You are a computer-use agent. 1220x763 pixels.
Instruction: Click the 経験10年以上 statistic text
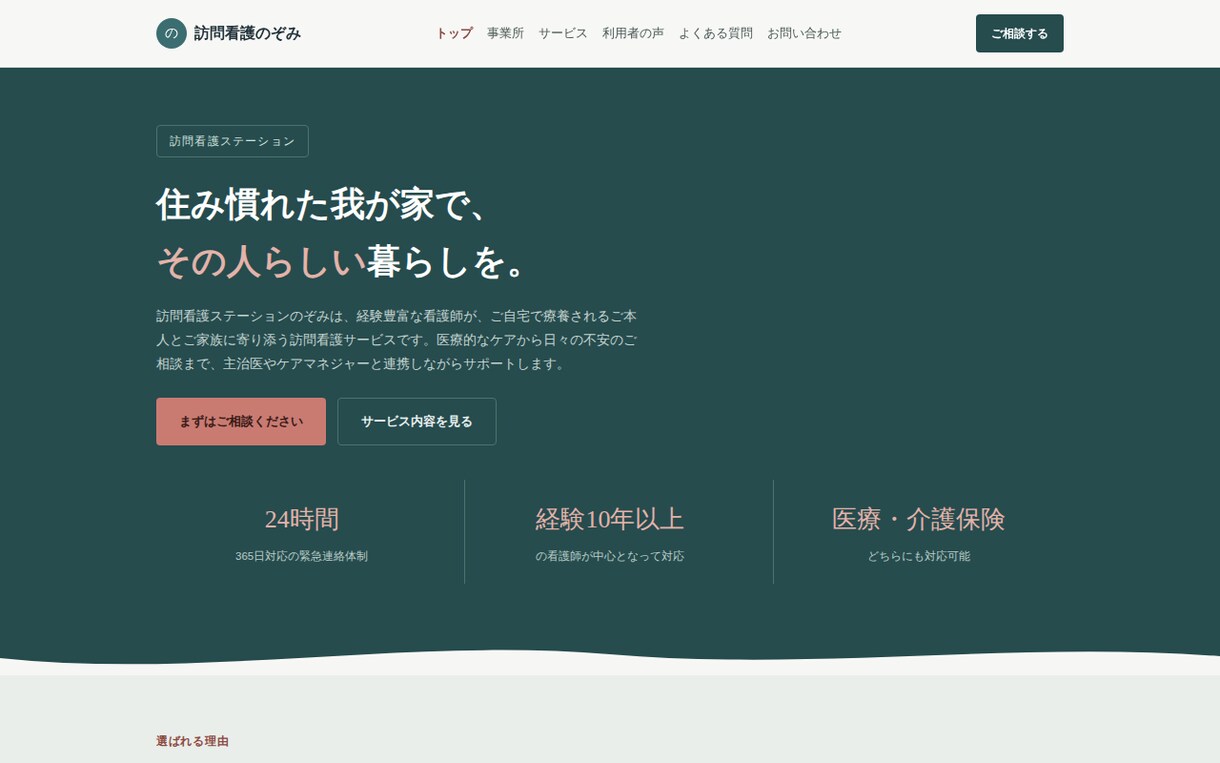pyautogui.click(x=610, y=519)
